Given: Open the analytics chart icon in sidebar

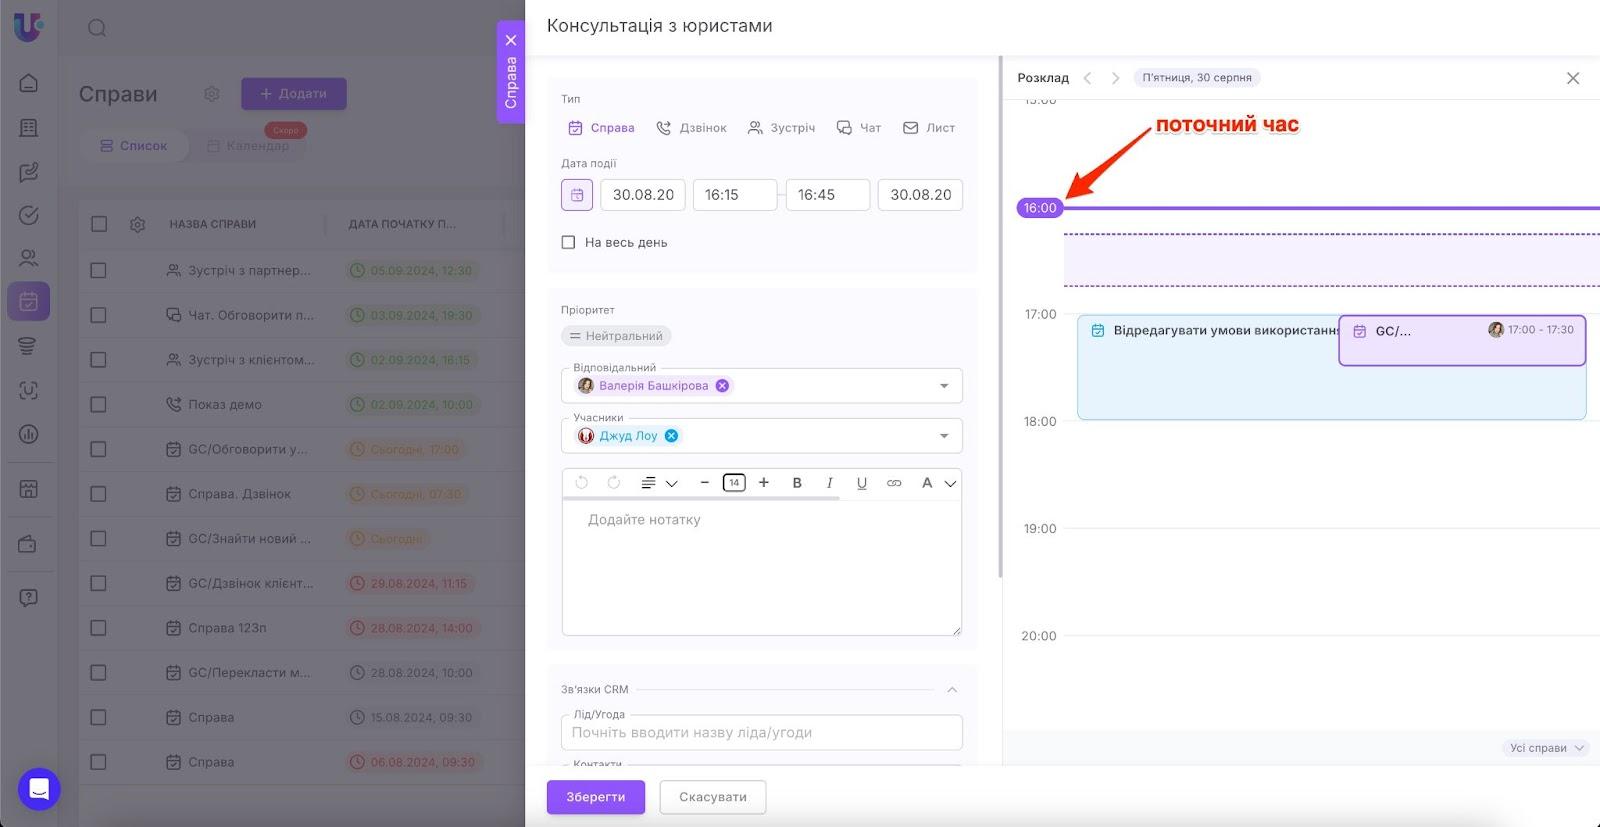Looking at the screenshot, I should coord(29,434).
